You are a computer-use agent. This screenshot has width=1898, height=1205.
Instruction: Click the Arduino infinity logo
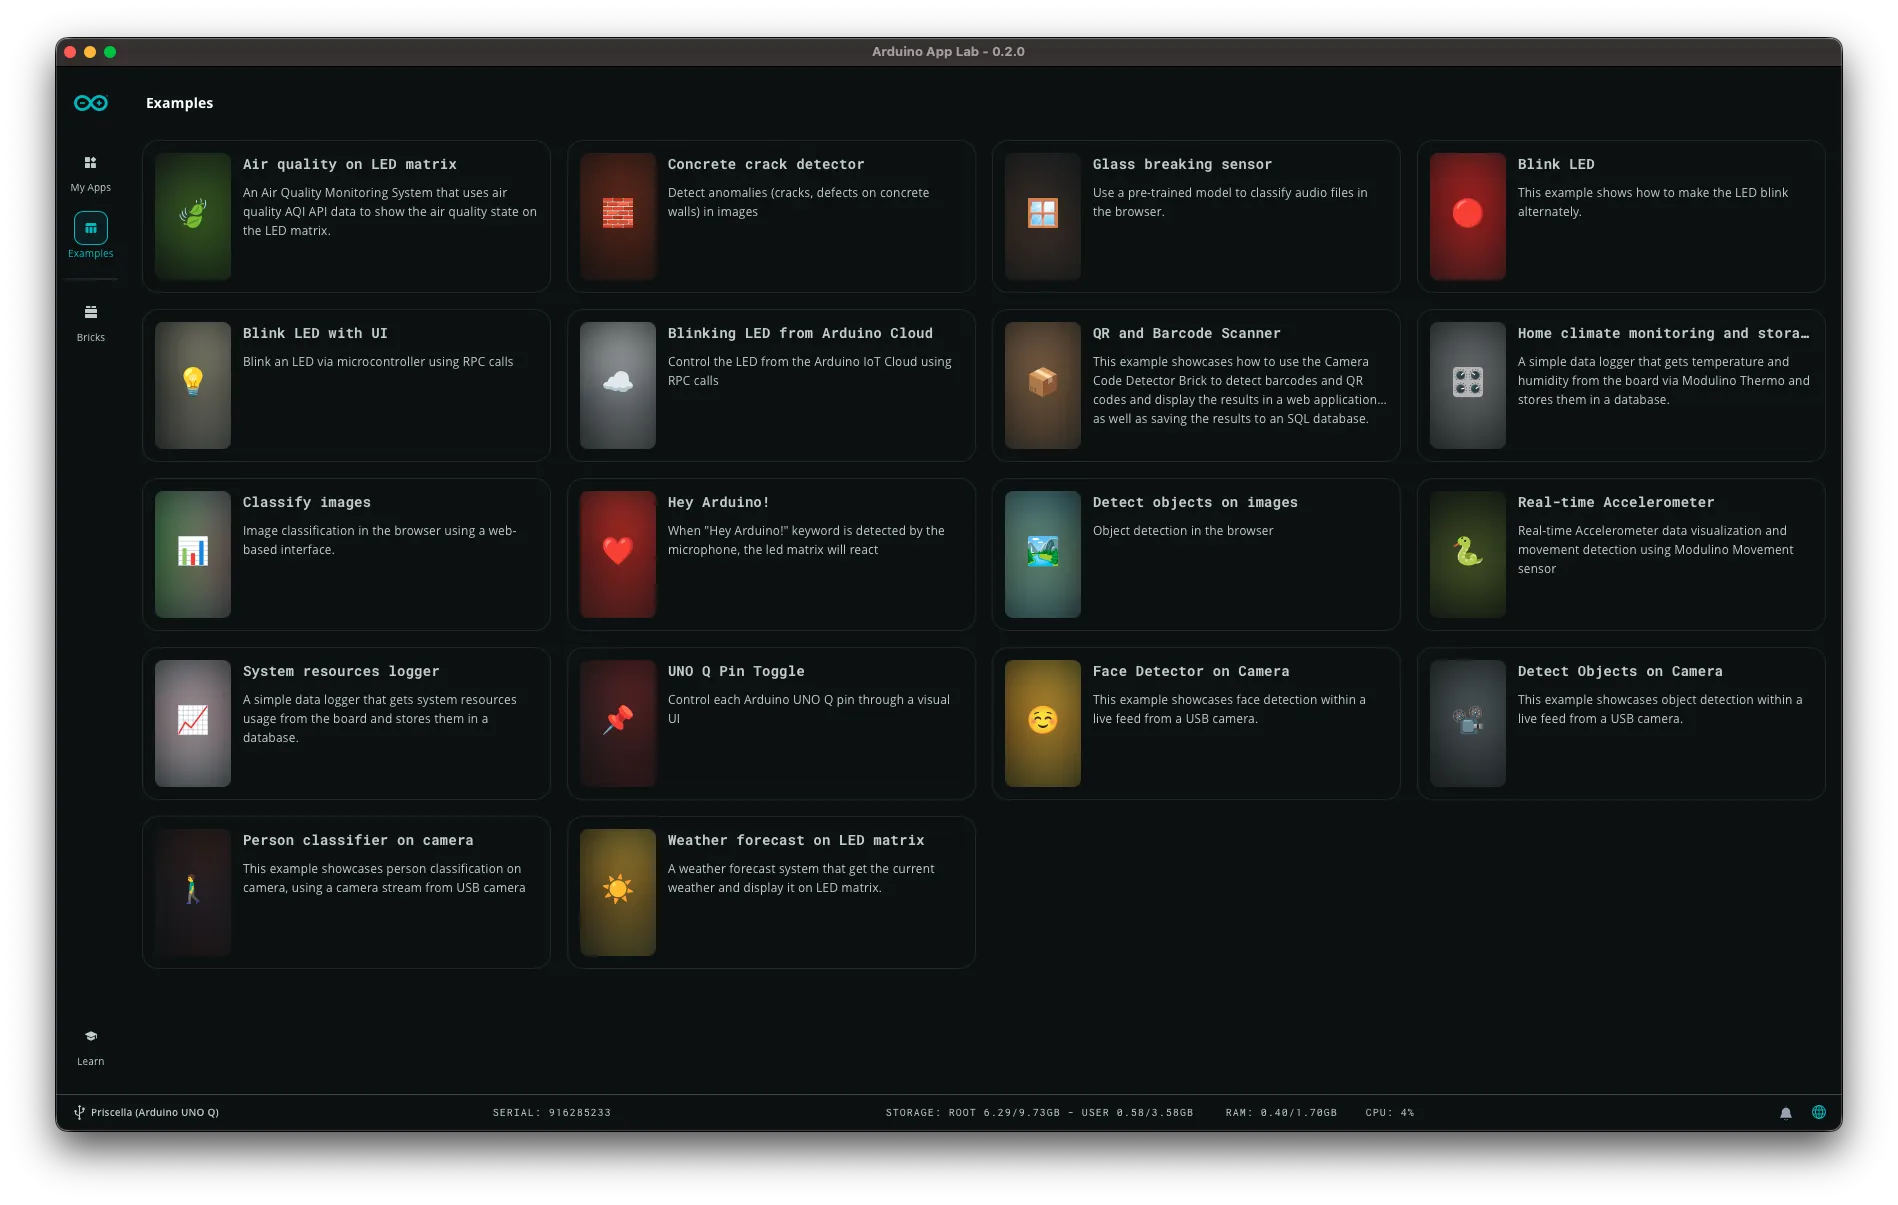pos(91,103)
